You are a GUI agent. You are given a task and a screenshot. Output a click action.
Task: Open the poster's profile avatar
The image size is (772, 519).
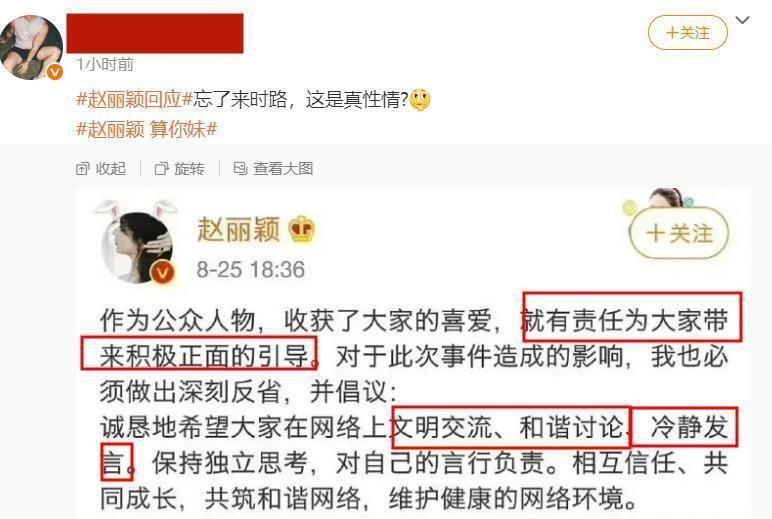pyautogui.click(x=31, y=47)
